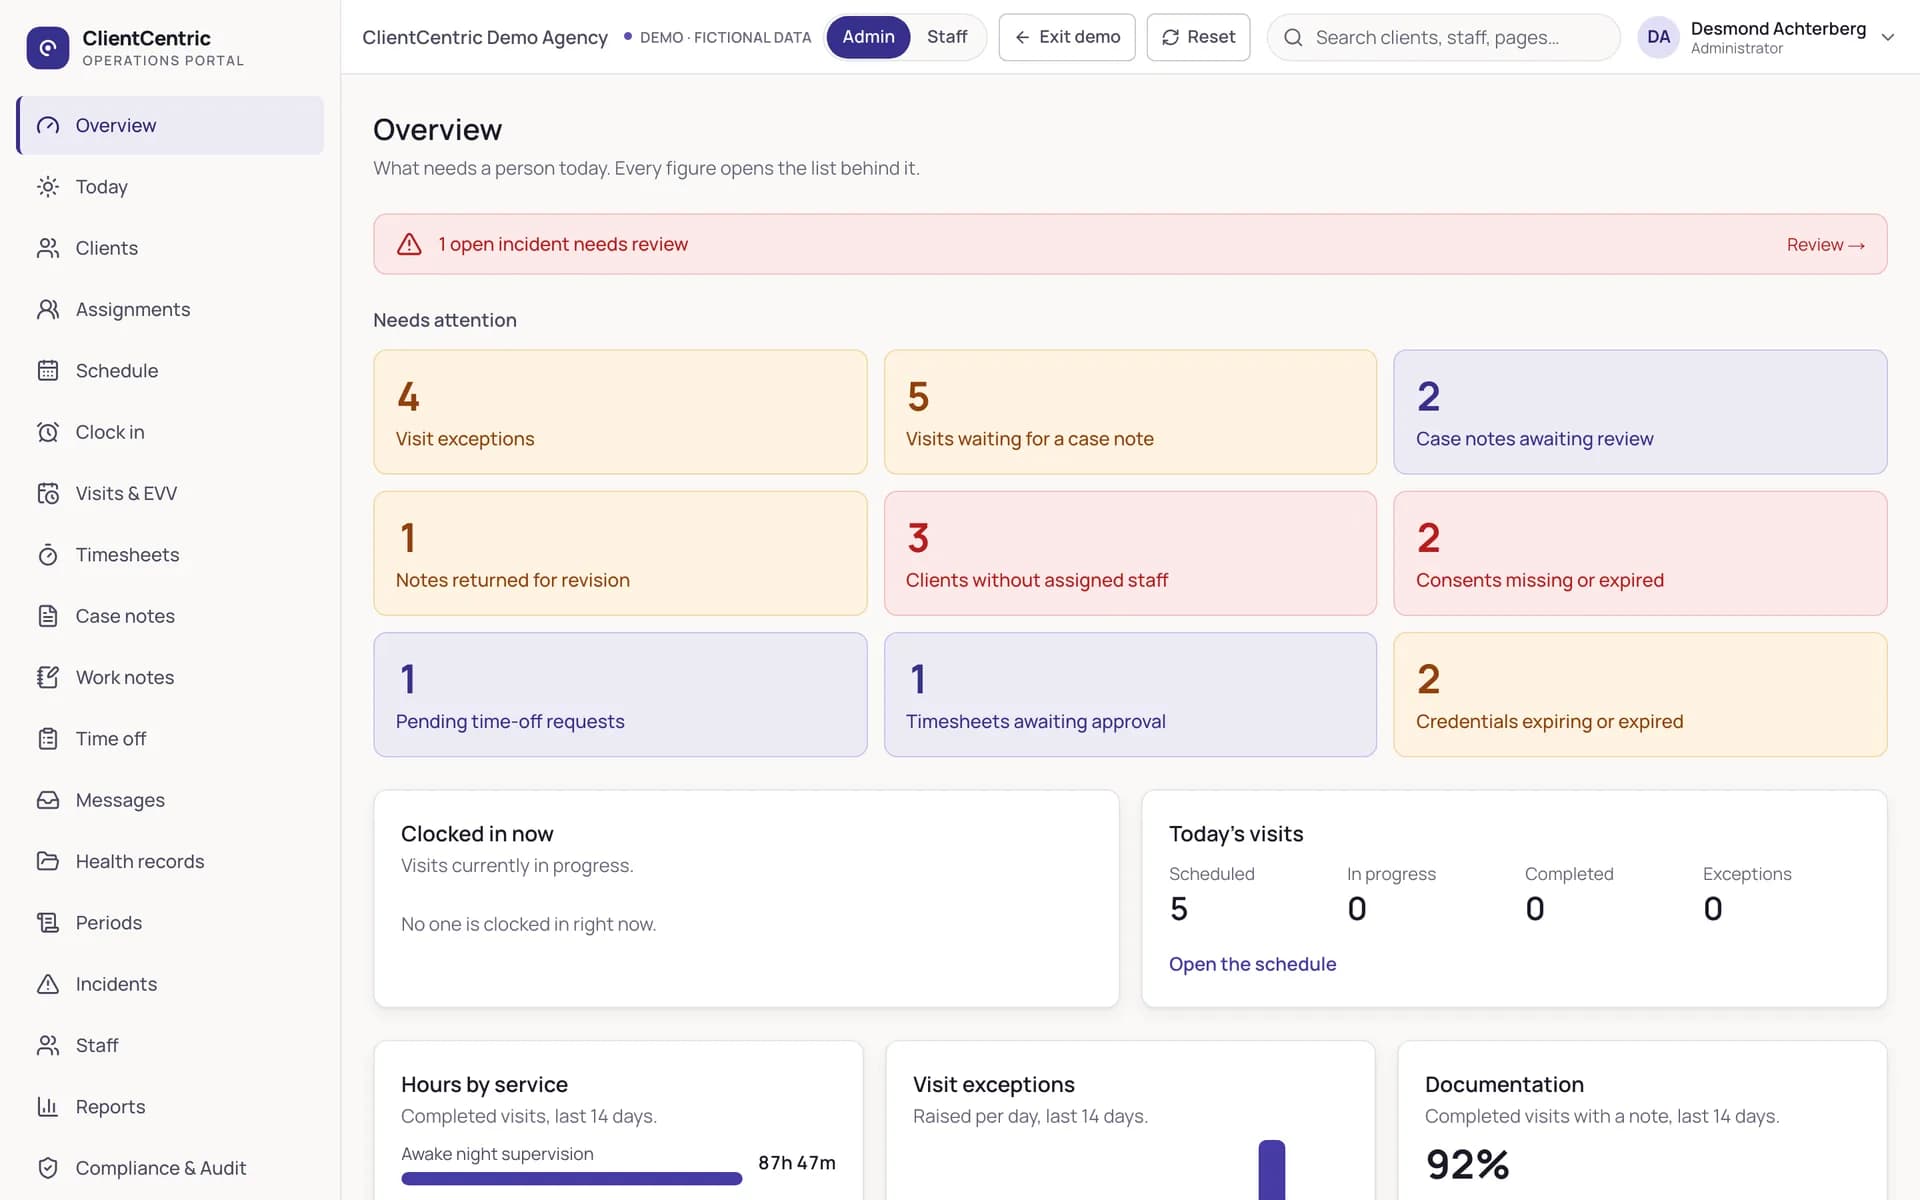Click the Clock in alarm icon
The image size is (1920, 1200).
point(48,432)
